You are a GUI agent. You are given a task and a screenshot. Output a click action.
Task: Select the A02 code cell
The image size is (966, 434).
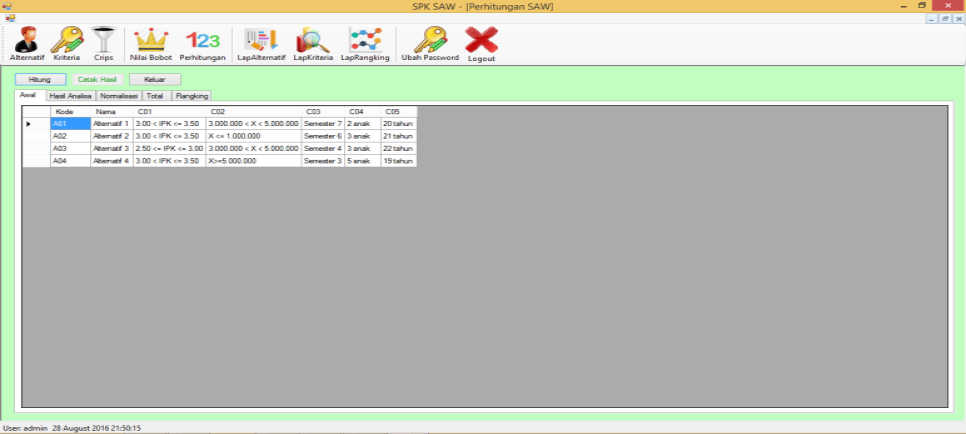[x=70, y=136]
